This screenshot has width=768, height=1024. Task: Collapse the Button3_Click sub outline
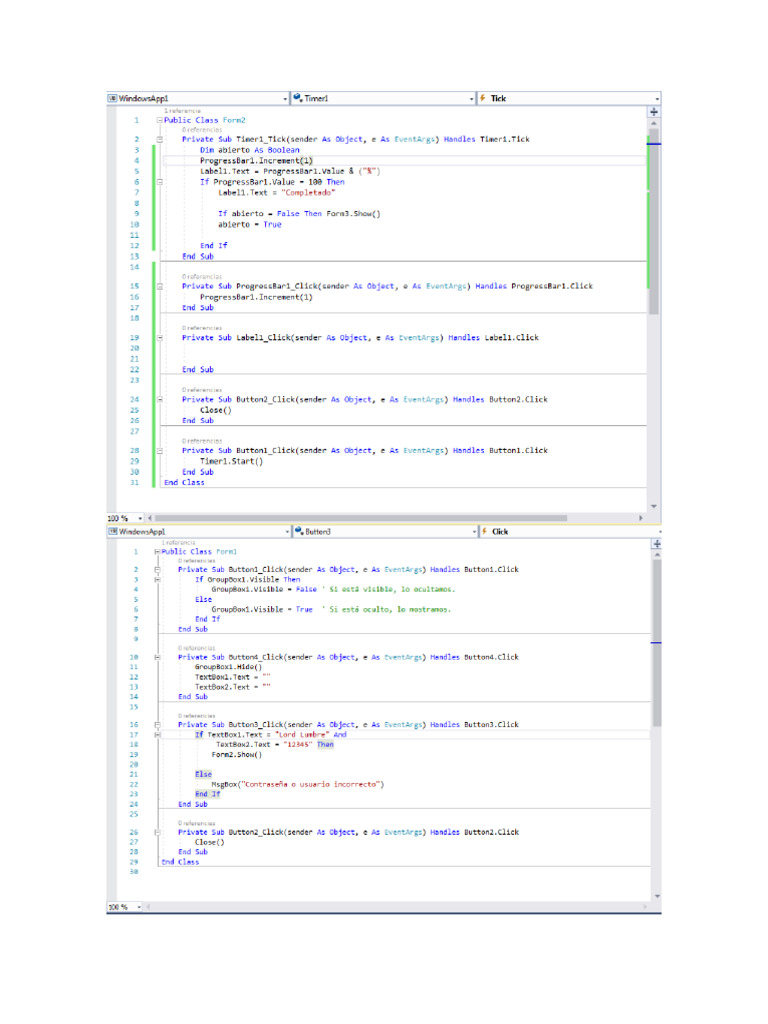tap(157, 724)
